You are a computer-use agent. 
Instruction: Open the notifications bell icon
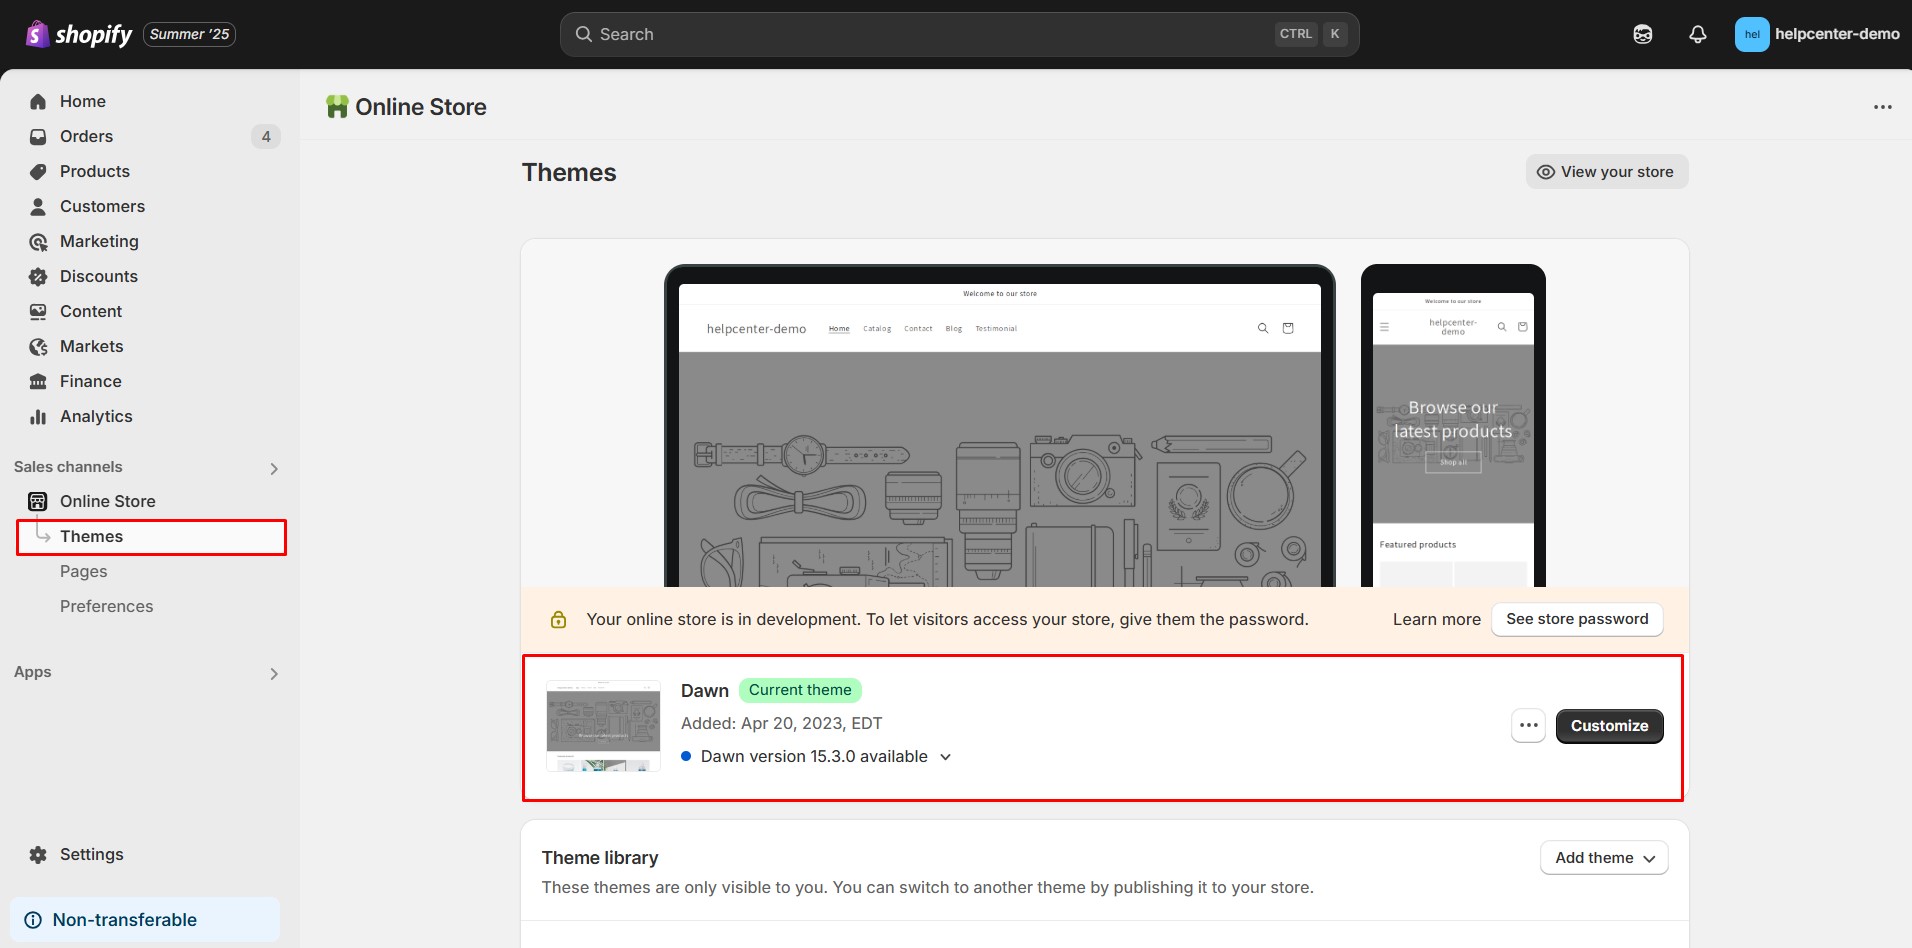tap(1697, 35)
